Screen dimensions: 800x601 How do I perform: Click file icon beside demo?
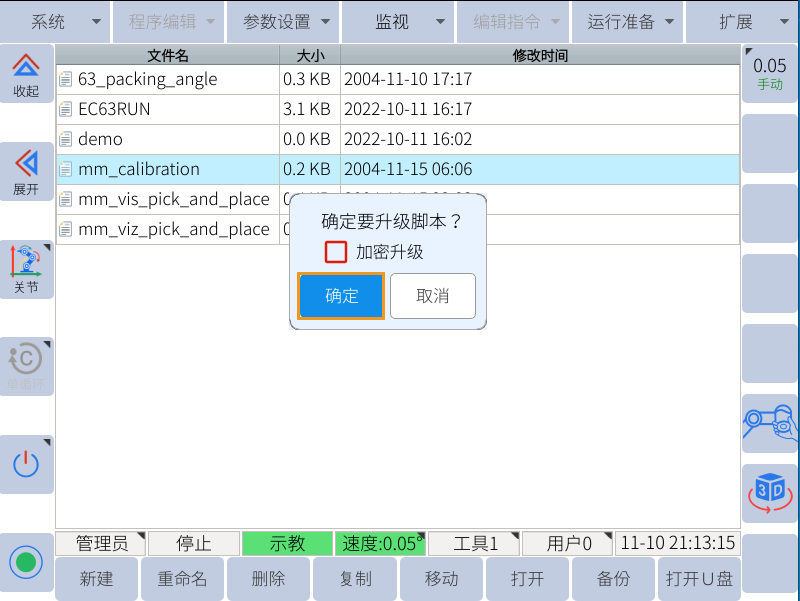tap(65, 139)
